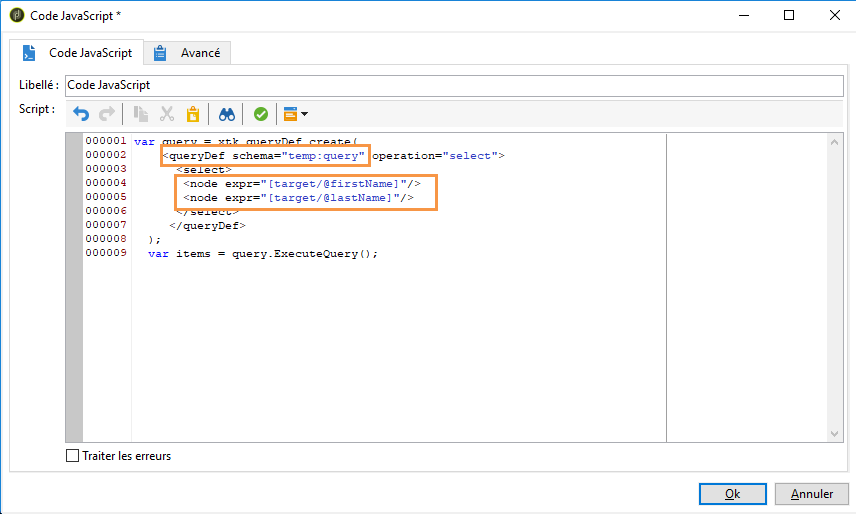Click the orange insert-template icon

[x=290, y=114]
